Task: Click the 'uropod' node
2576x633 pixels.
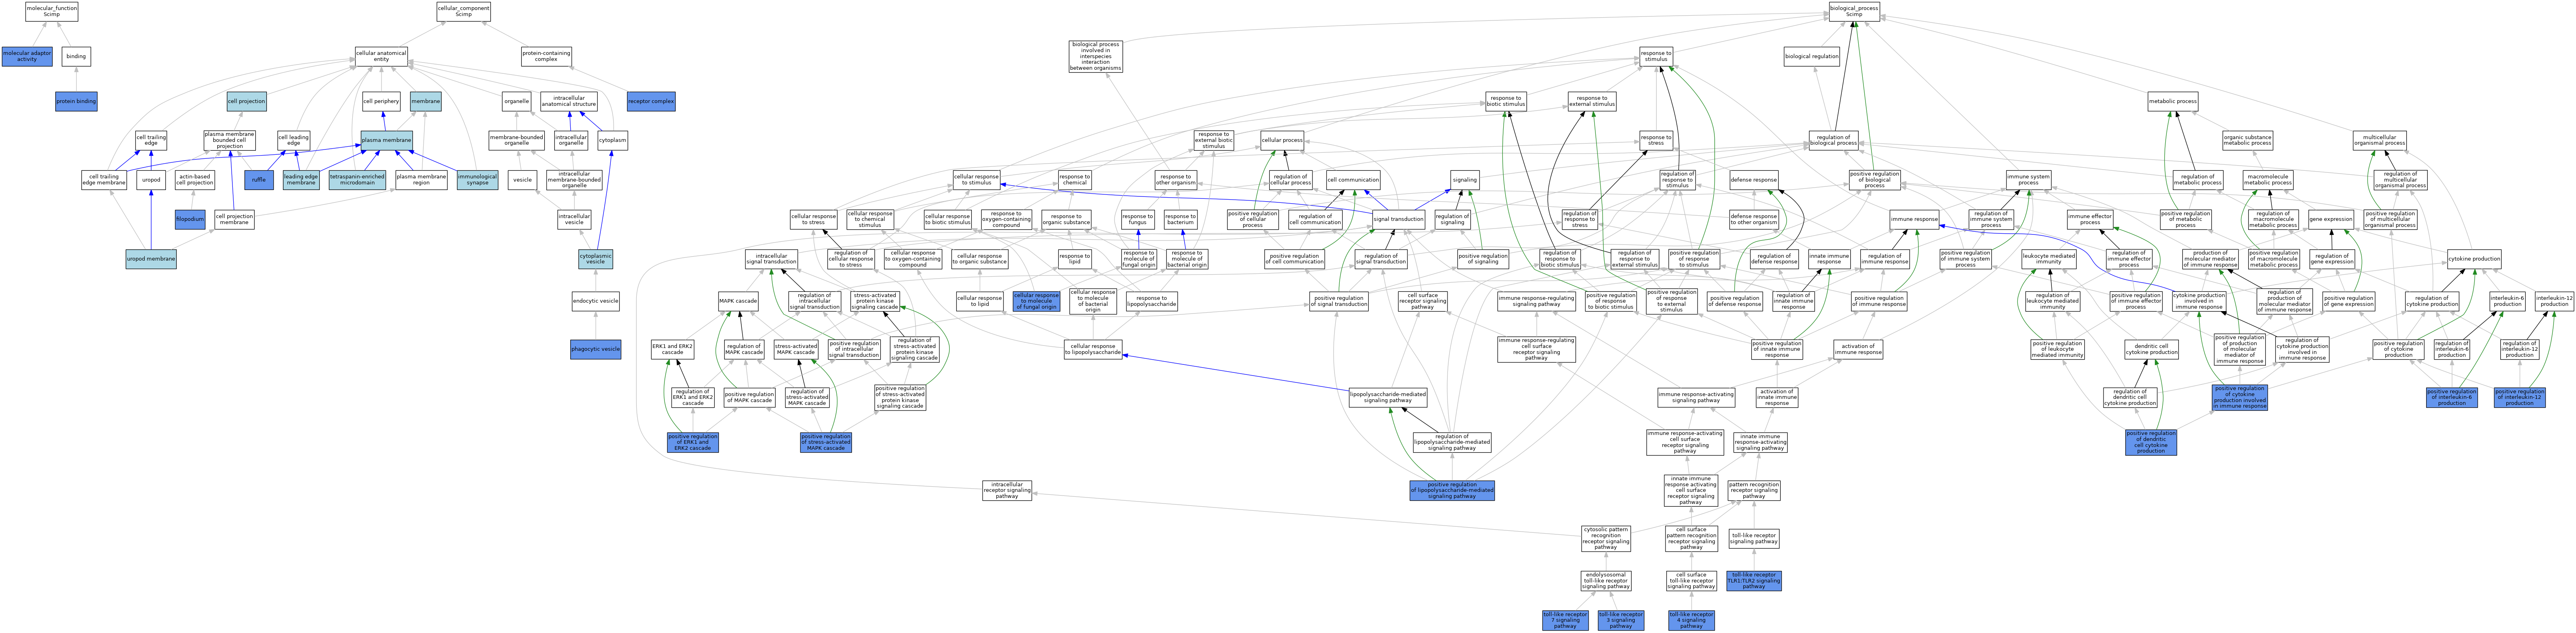Action: (151, 180)
